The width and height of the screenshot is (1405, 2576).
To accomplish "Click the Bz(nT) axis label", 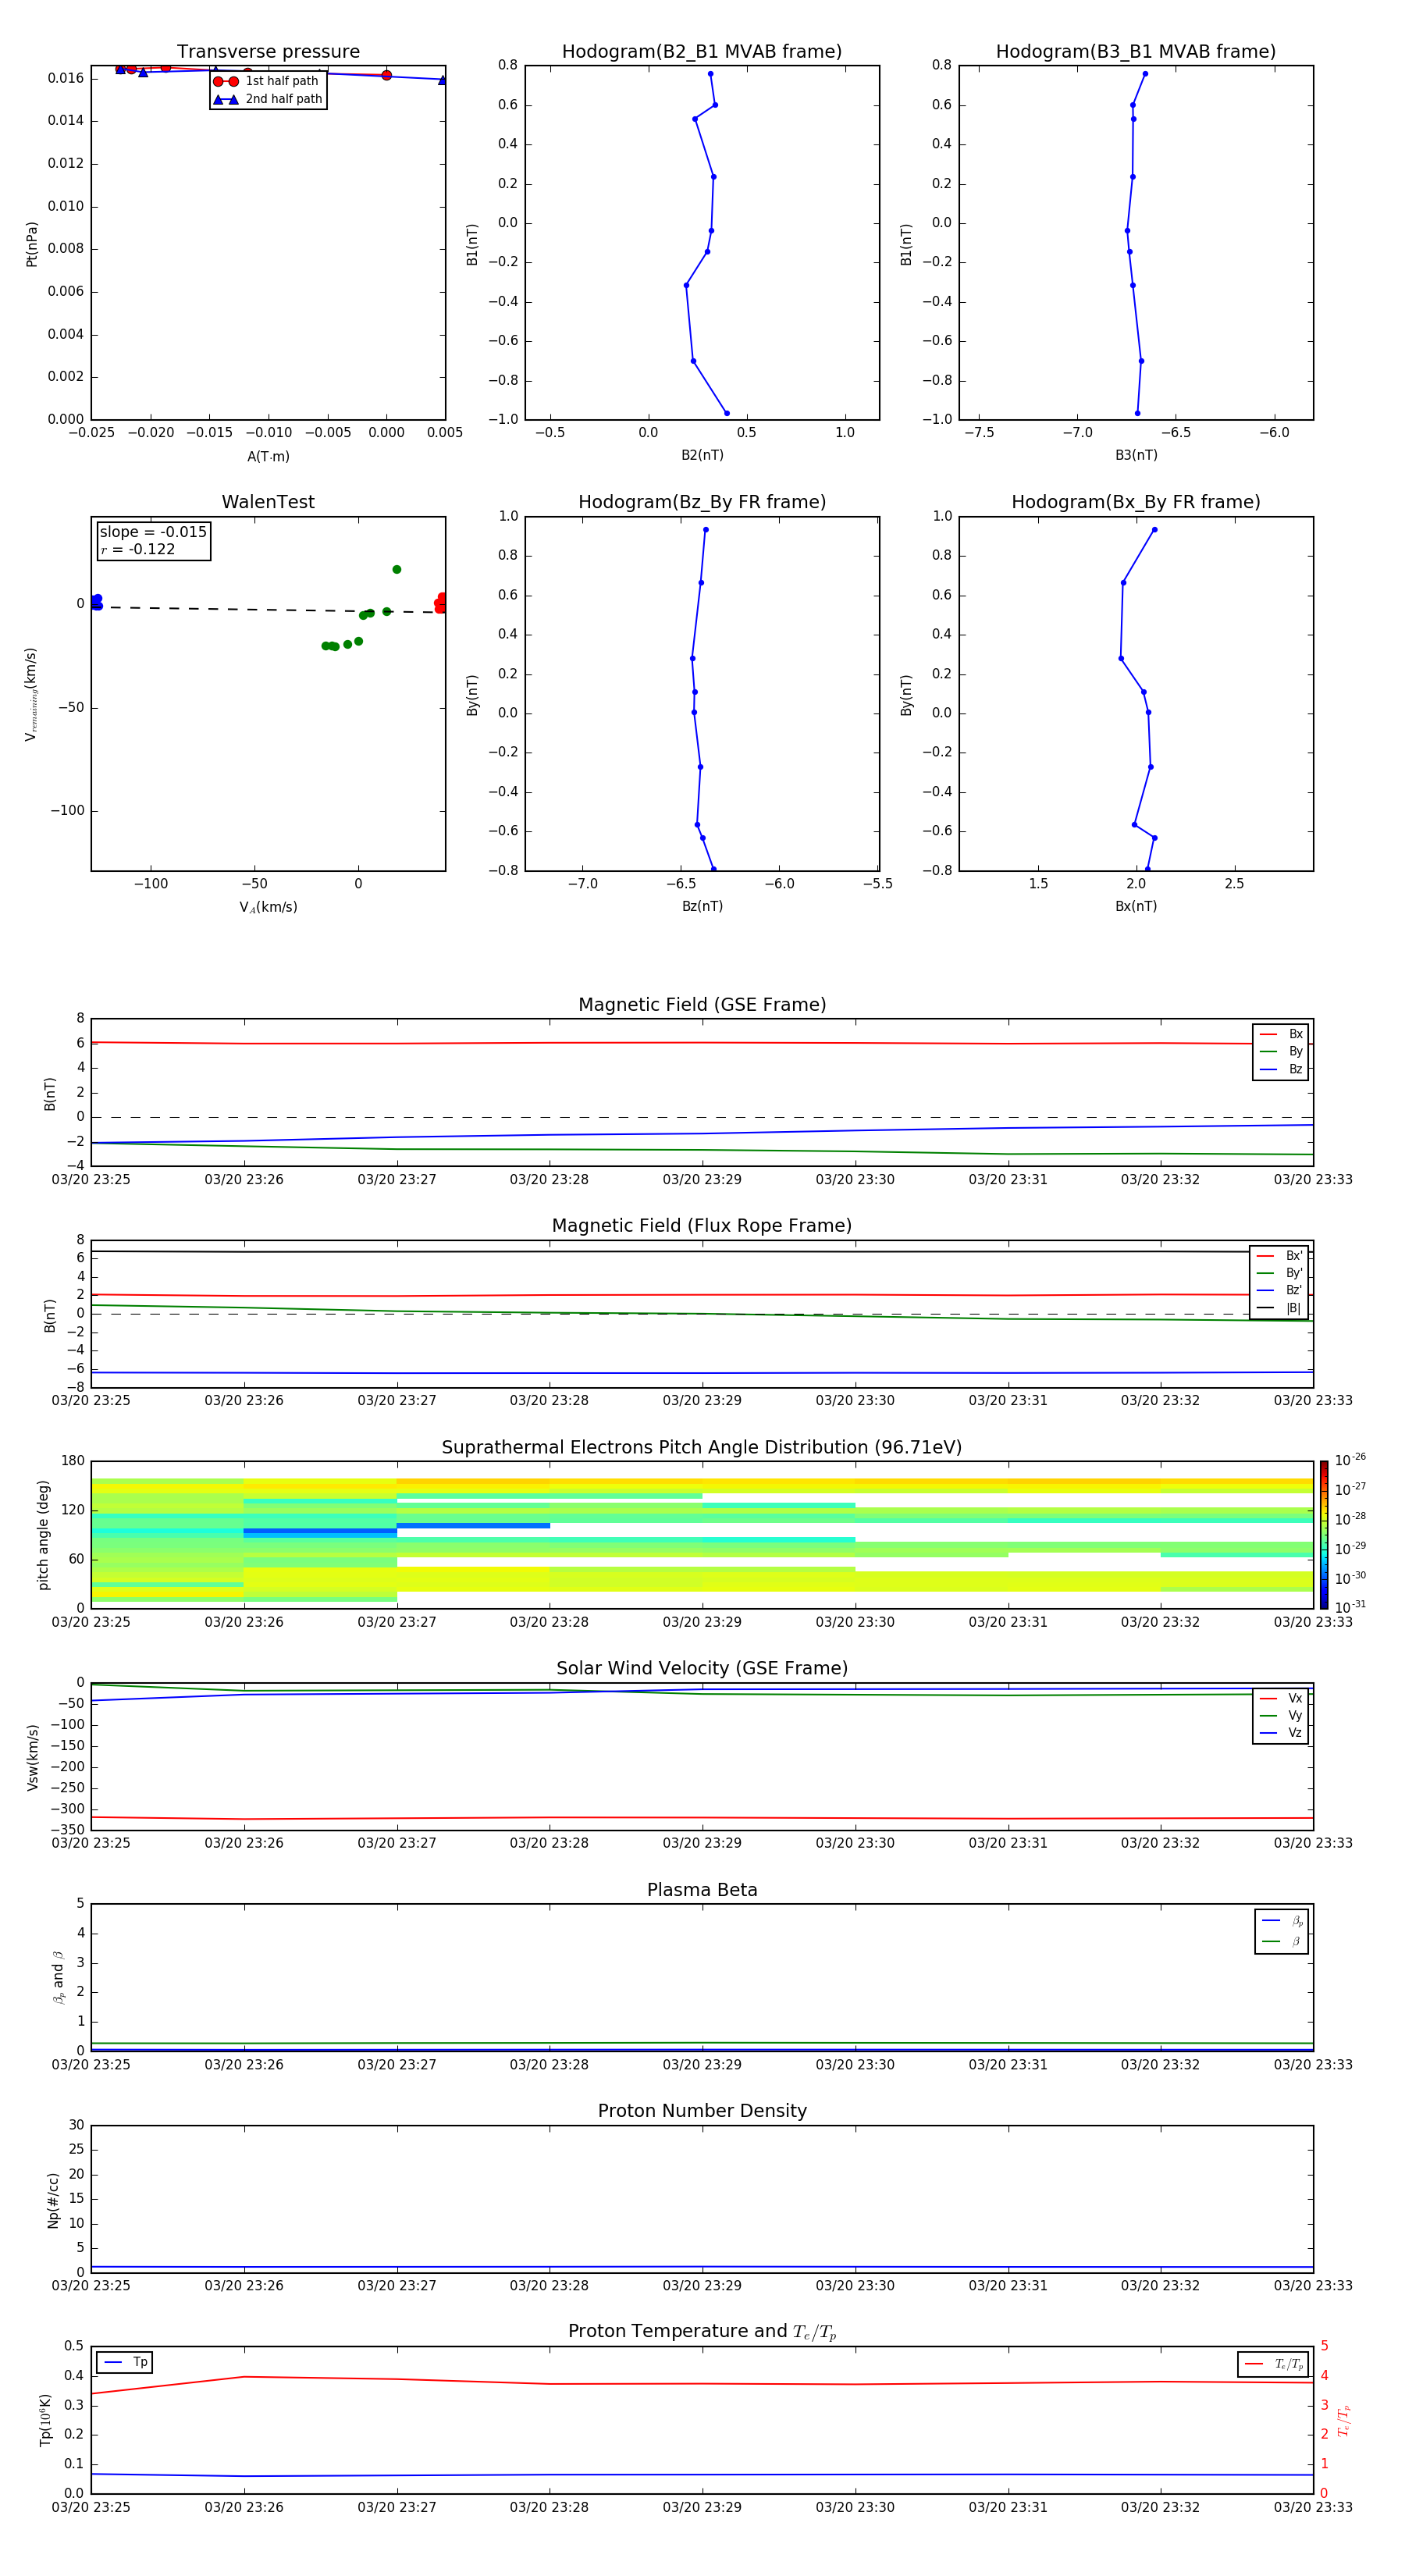I will pos(702,906).
